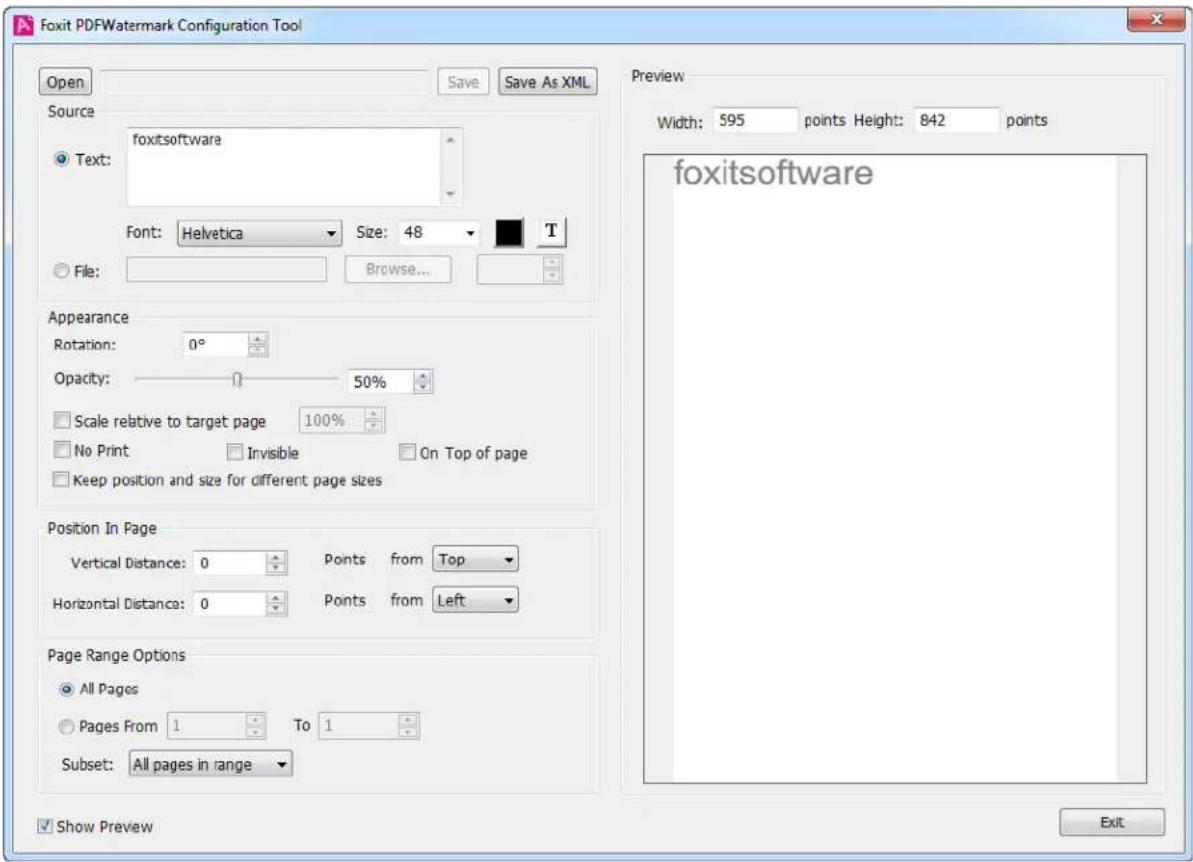Open the horizontal from Left dropdown
This screenshot has width=1193, height=862.
[476, 600]
